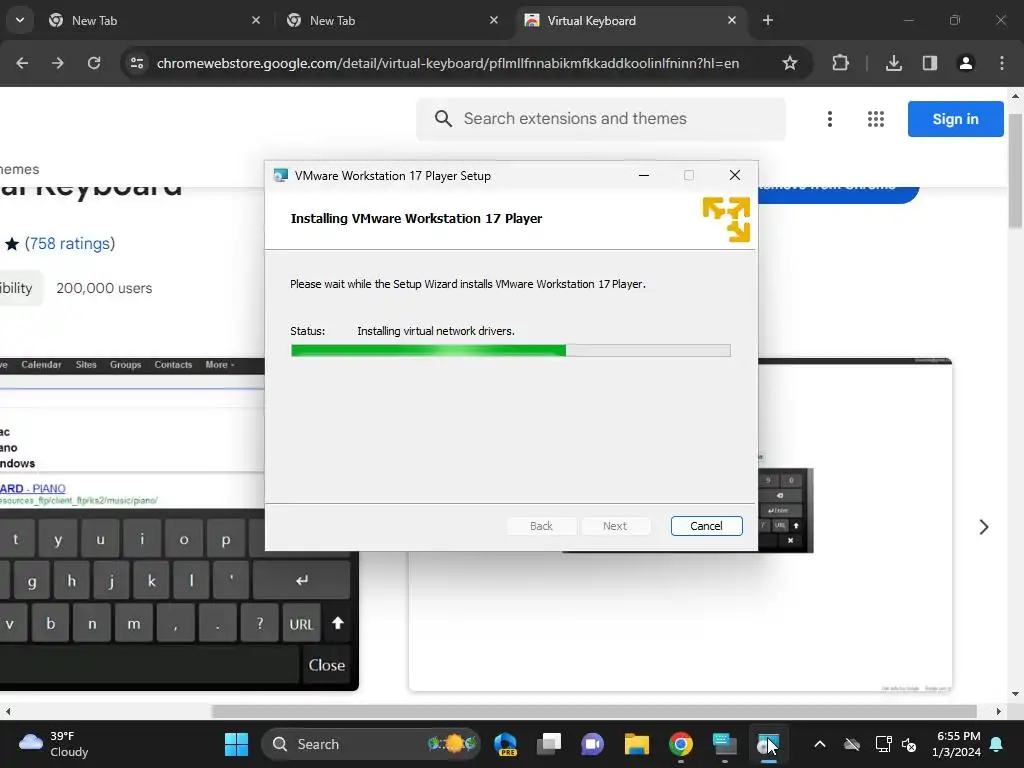Open Chrome downloads icon
Screen dimensions: 1024x768
pos(893,63)
